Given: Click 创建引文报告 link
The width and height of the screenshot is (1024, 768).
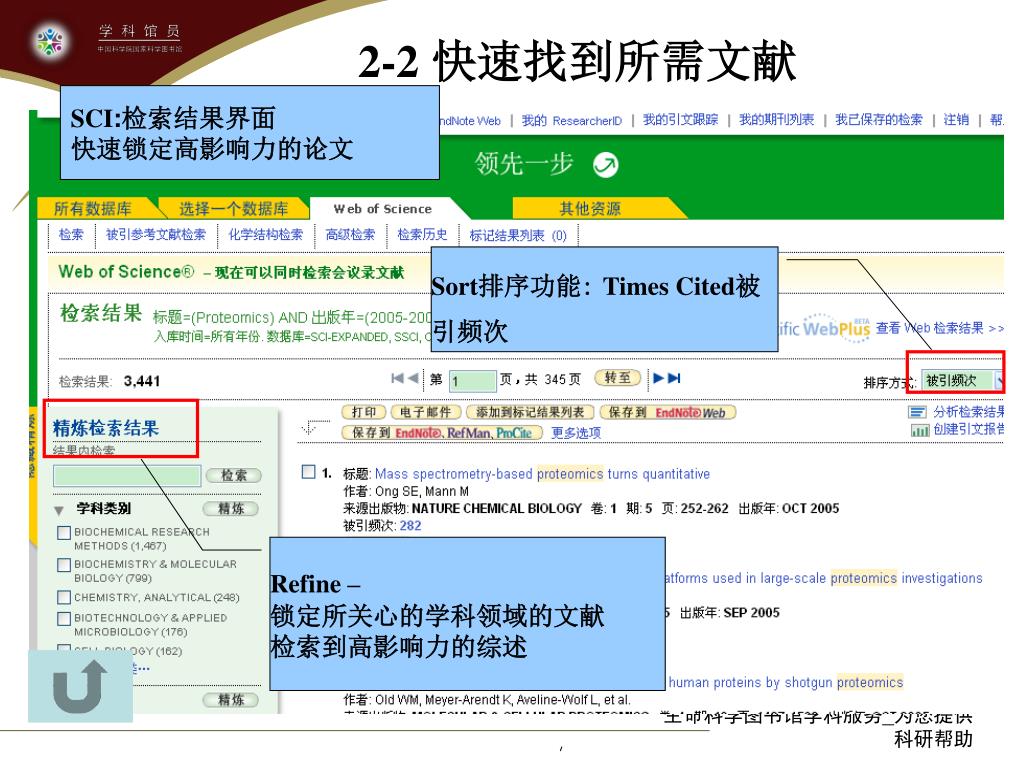Looking at the screenshot, I should pos(968,430).
